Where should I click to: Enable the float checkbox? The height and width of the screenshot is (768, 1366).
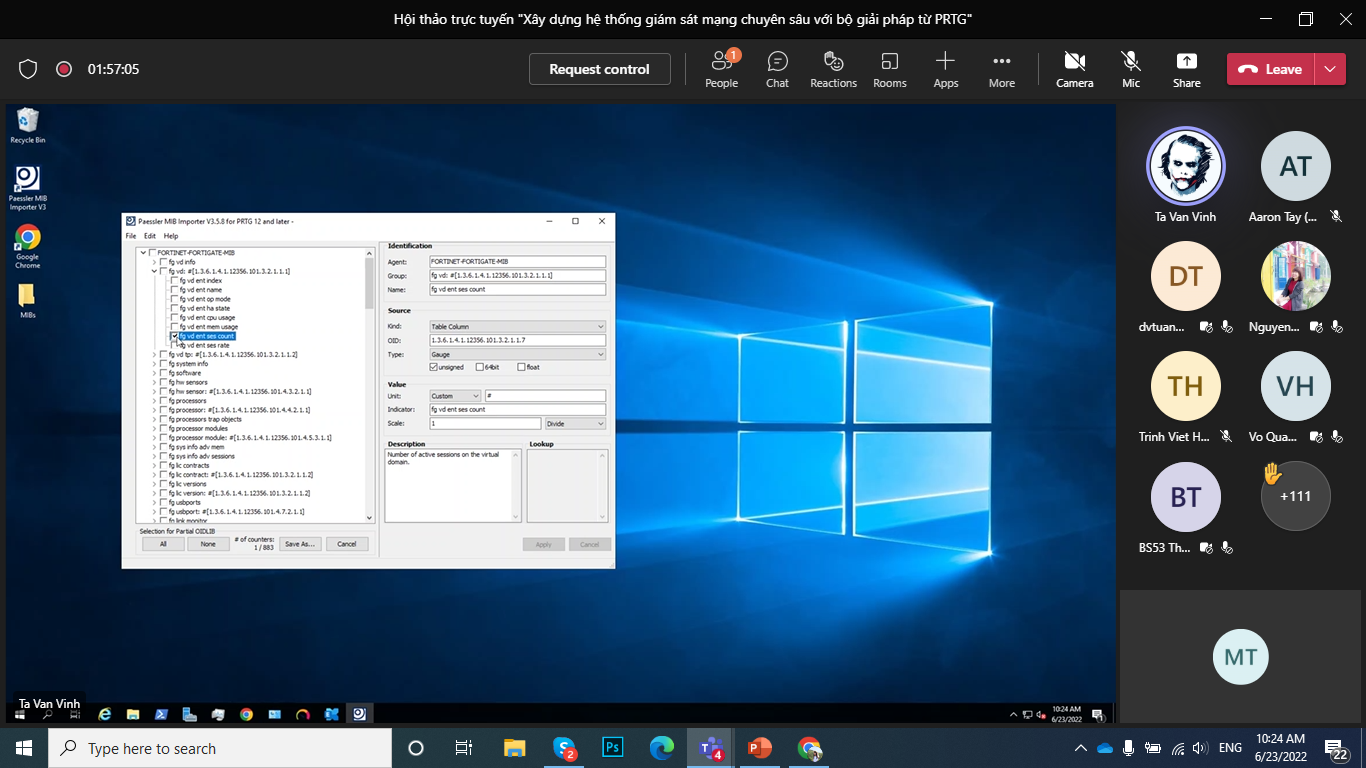tap(521, 367)
